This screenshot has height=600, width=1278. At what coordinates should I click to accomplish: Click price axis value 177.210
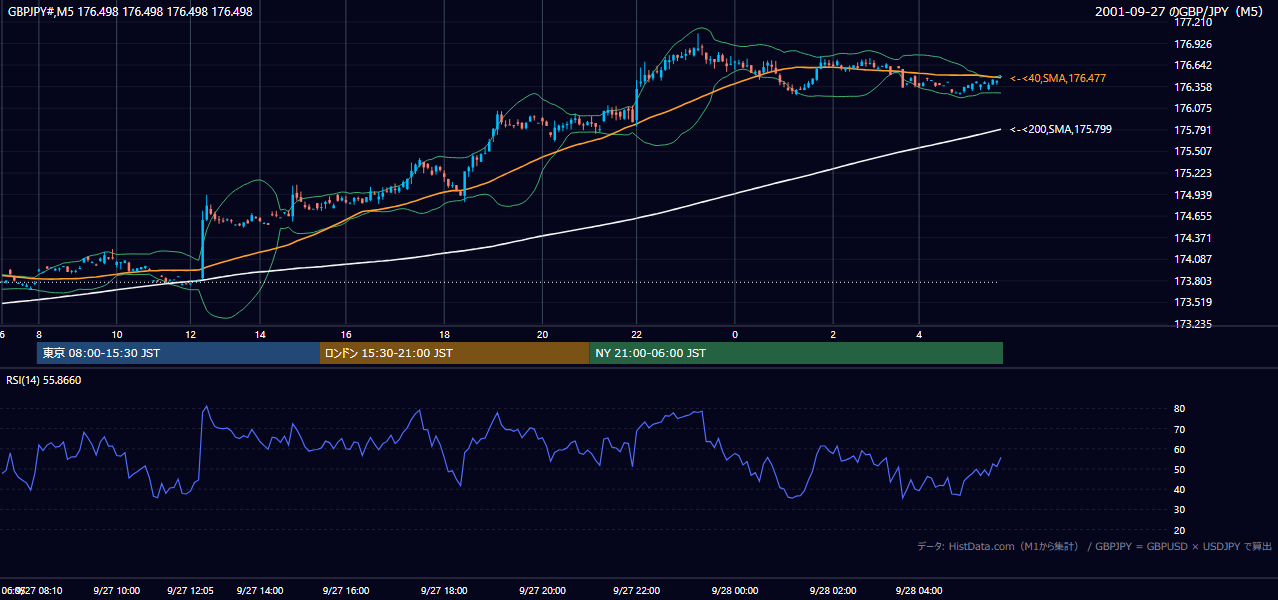pos(1193,22)
